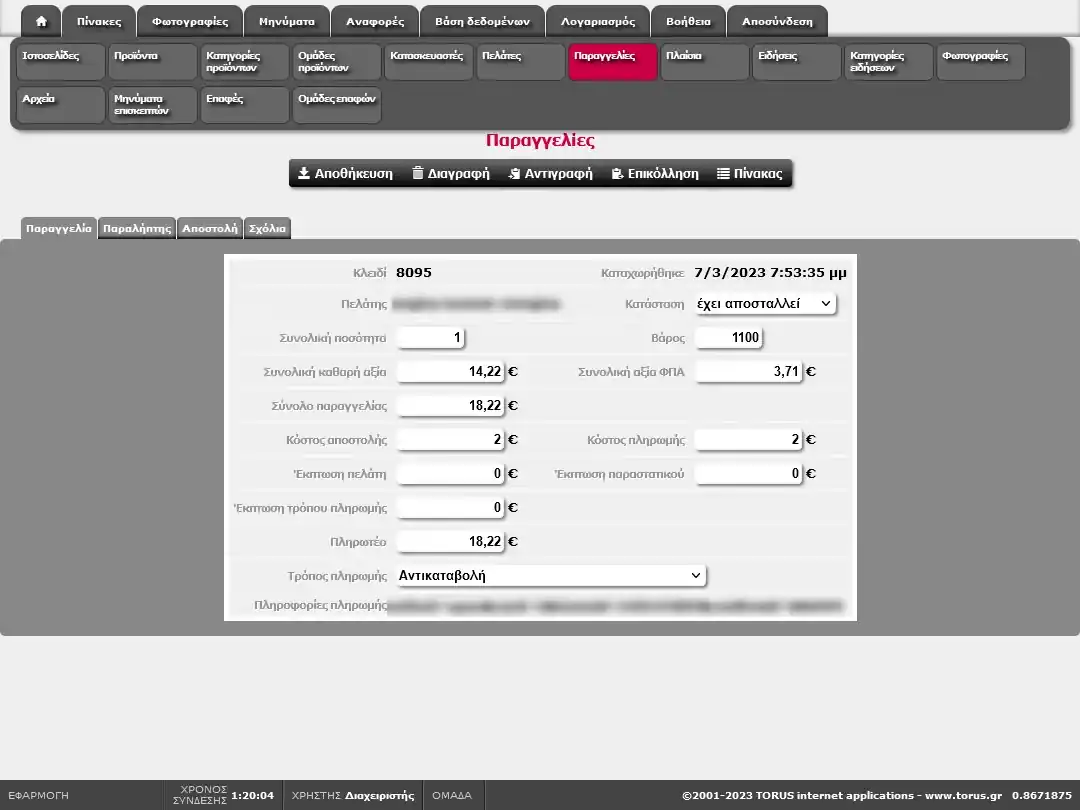1080x810 pixels.
Task: Click the Διαγραφή trash icon
Action: (418, 173)
